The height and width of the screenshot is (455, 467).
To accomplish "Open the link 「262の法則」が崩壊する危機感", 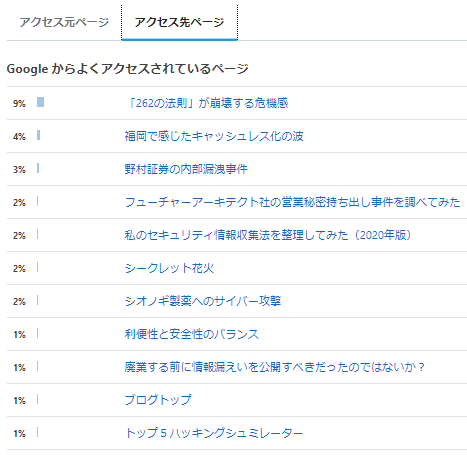I will click(x=207, y=103).
